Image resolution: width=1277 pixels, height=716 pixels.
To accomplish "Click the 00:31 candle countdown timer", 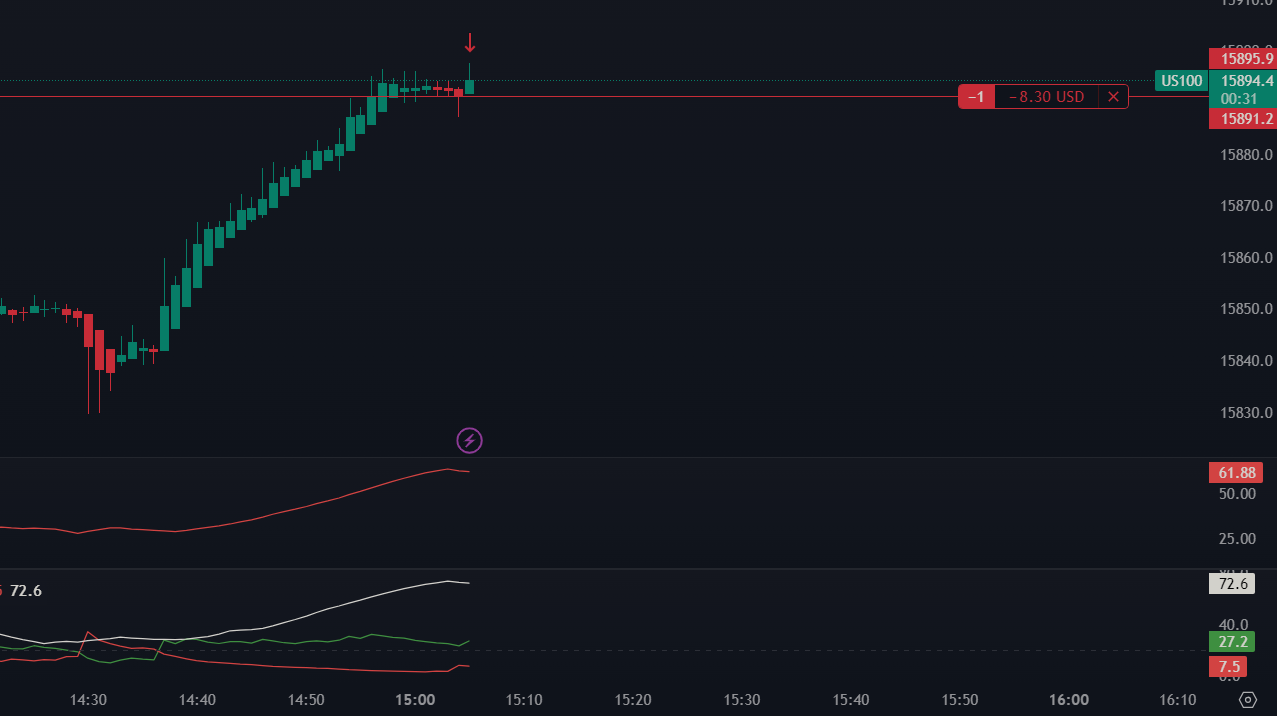I will (x=1238, y=99).
